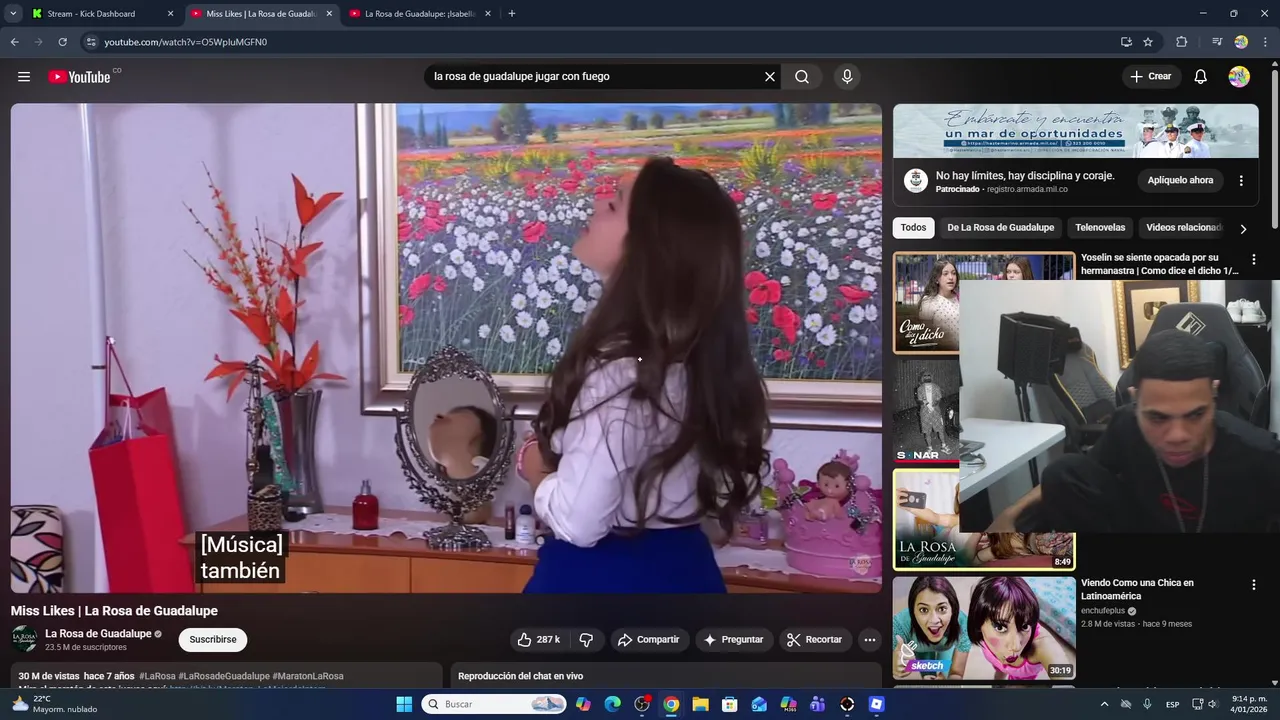Open the Windows Start menu

[404, 705]
